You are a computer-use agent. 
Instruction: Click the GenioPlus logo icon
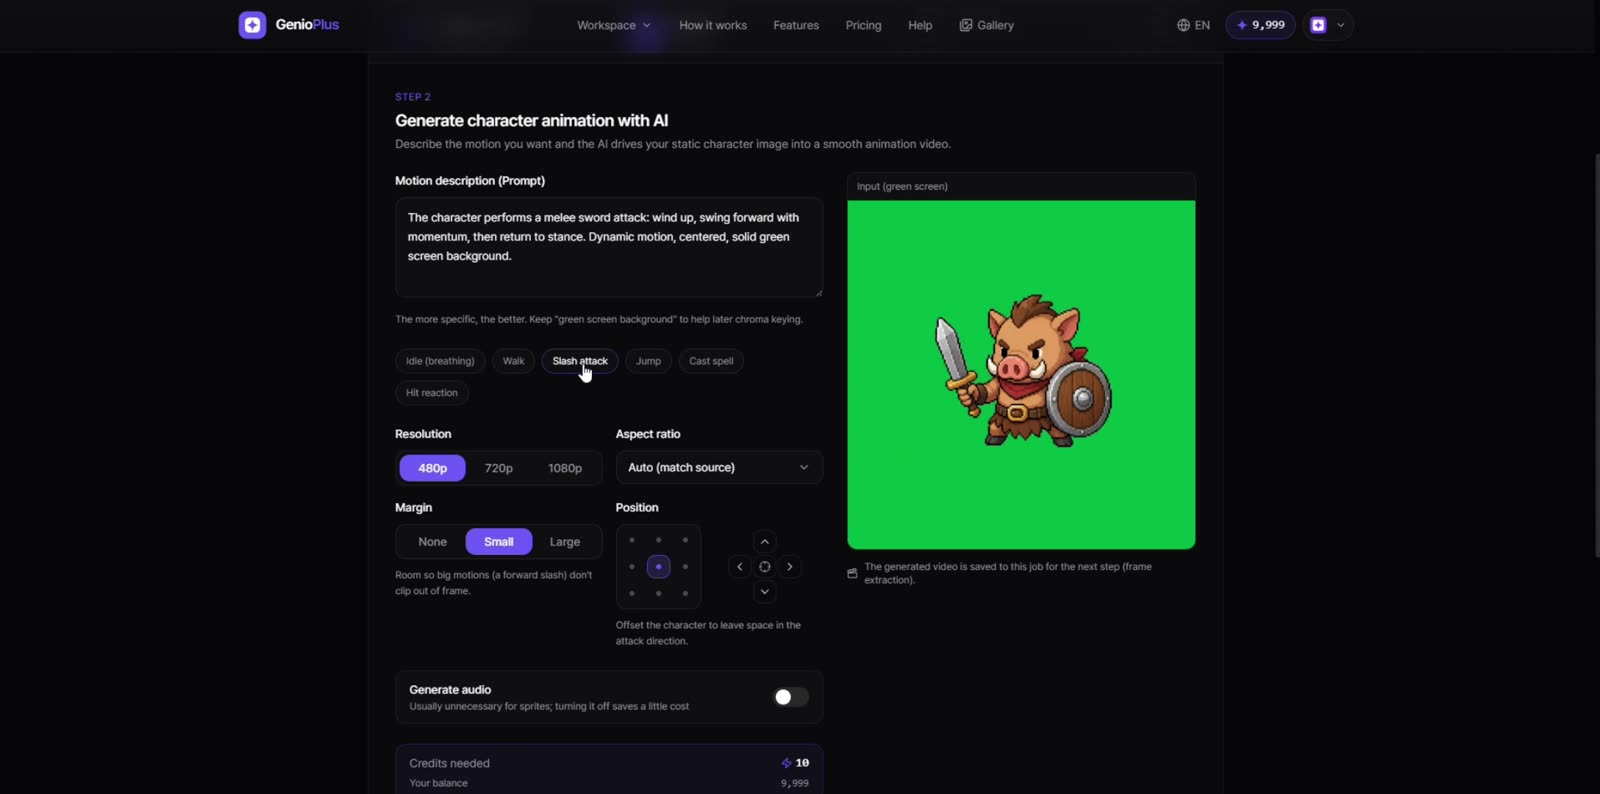pos(252,25)
